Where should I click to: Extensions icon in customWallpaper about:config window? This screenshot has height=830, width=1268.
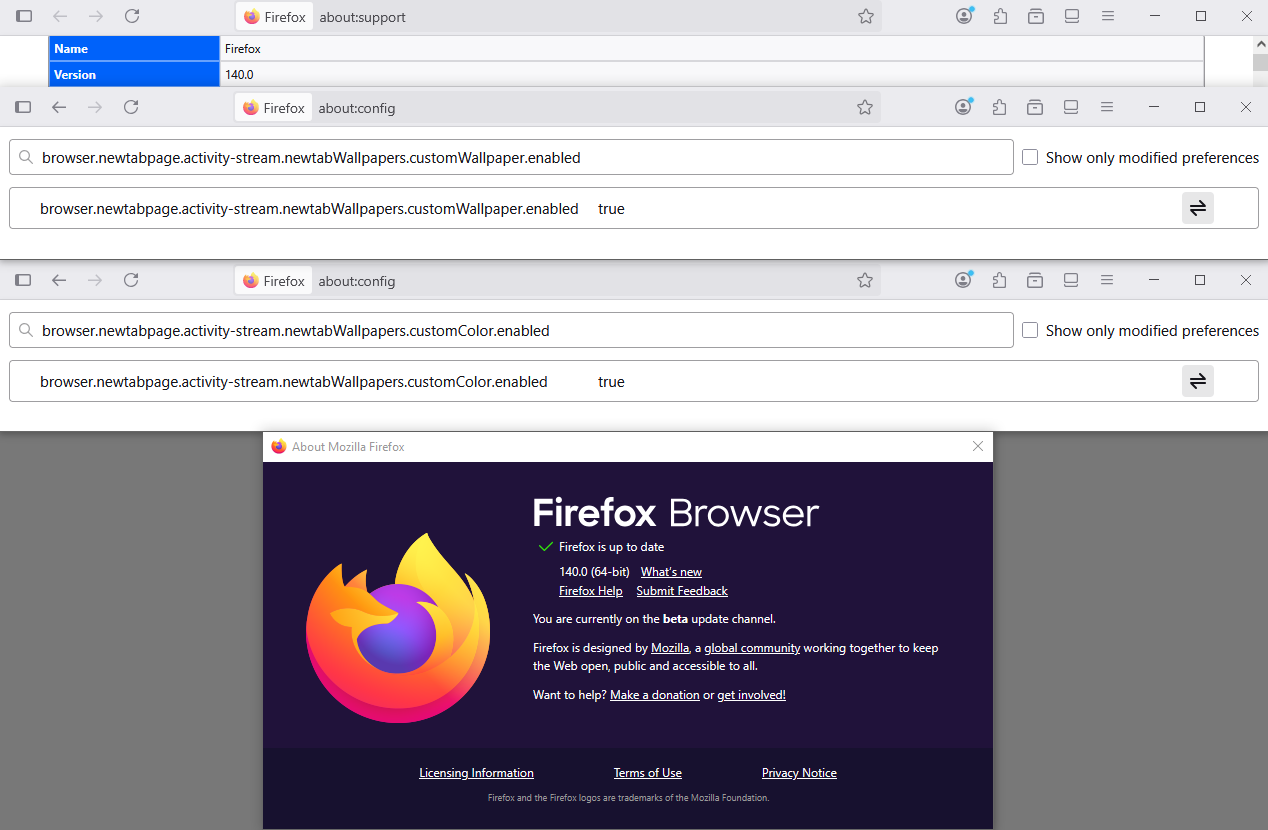(999, 107)
